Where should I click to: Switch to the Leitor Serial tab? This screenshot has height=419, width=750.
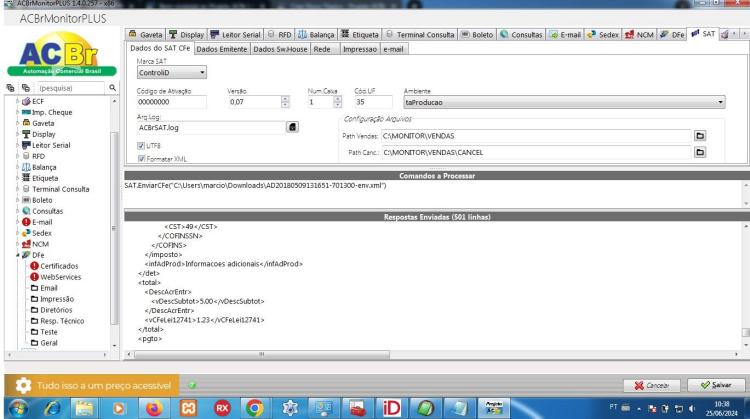[235, 34]
